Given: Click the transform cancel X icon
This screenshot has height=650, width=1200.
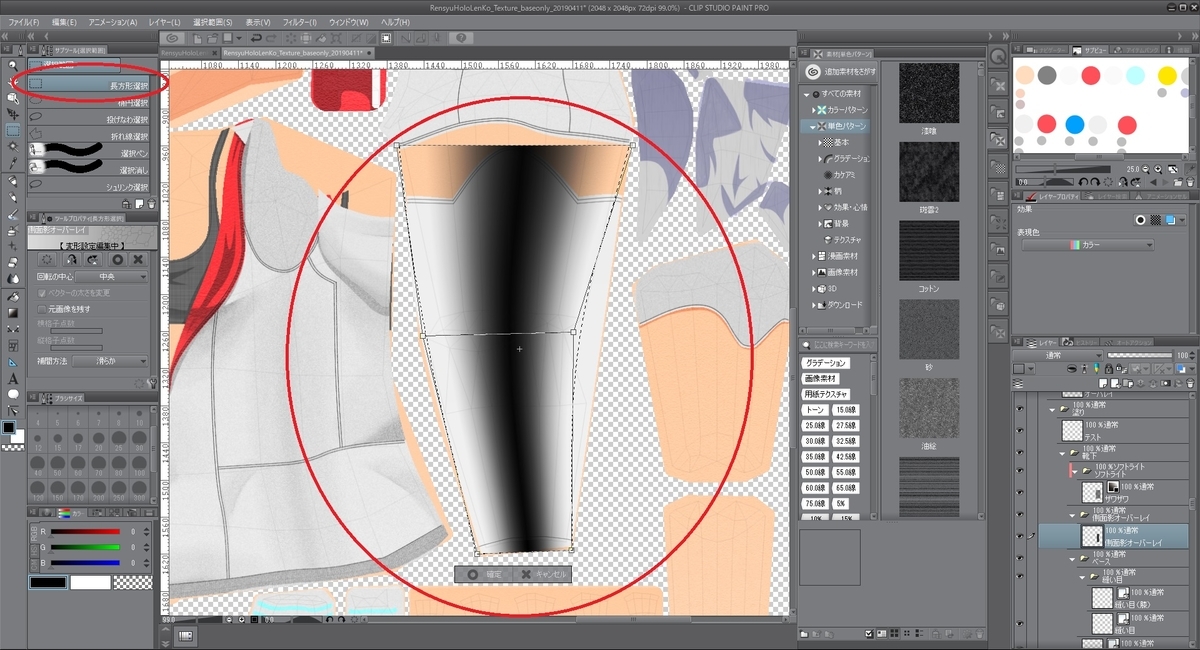Looking at the screenshot, I should point(139,259).
